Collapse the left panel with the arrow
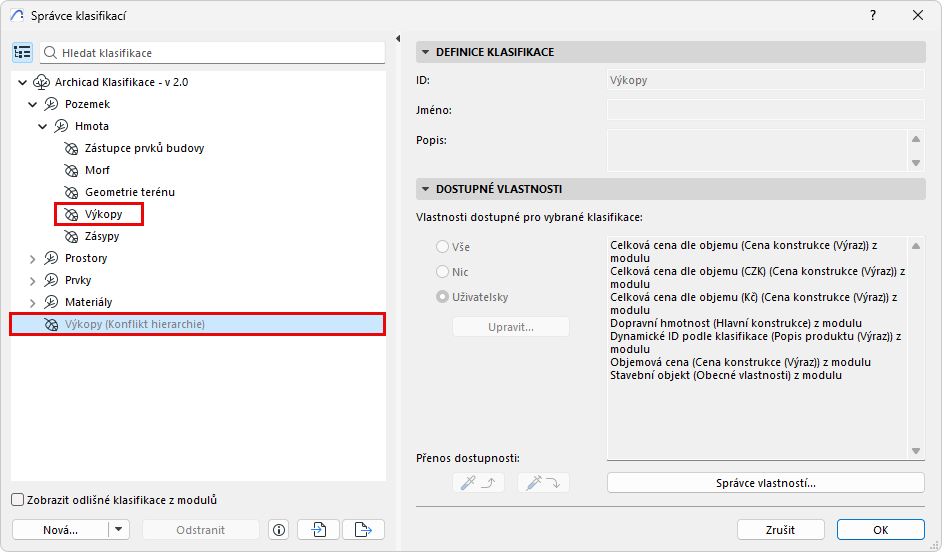Screen dimensions: 942x552 398,38
